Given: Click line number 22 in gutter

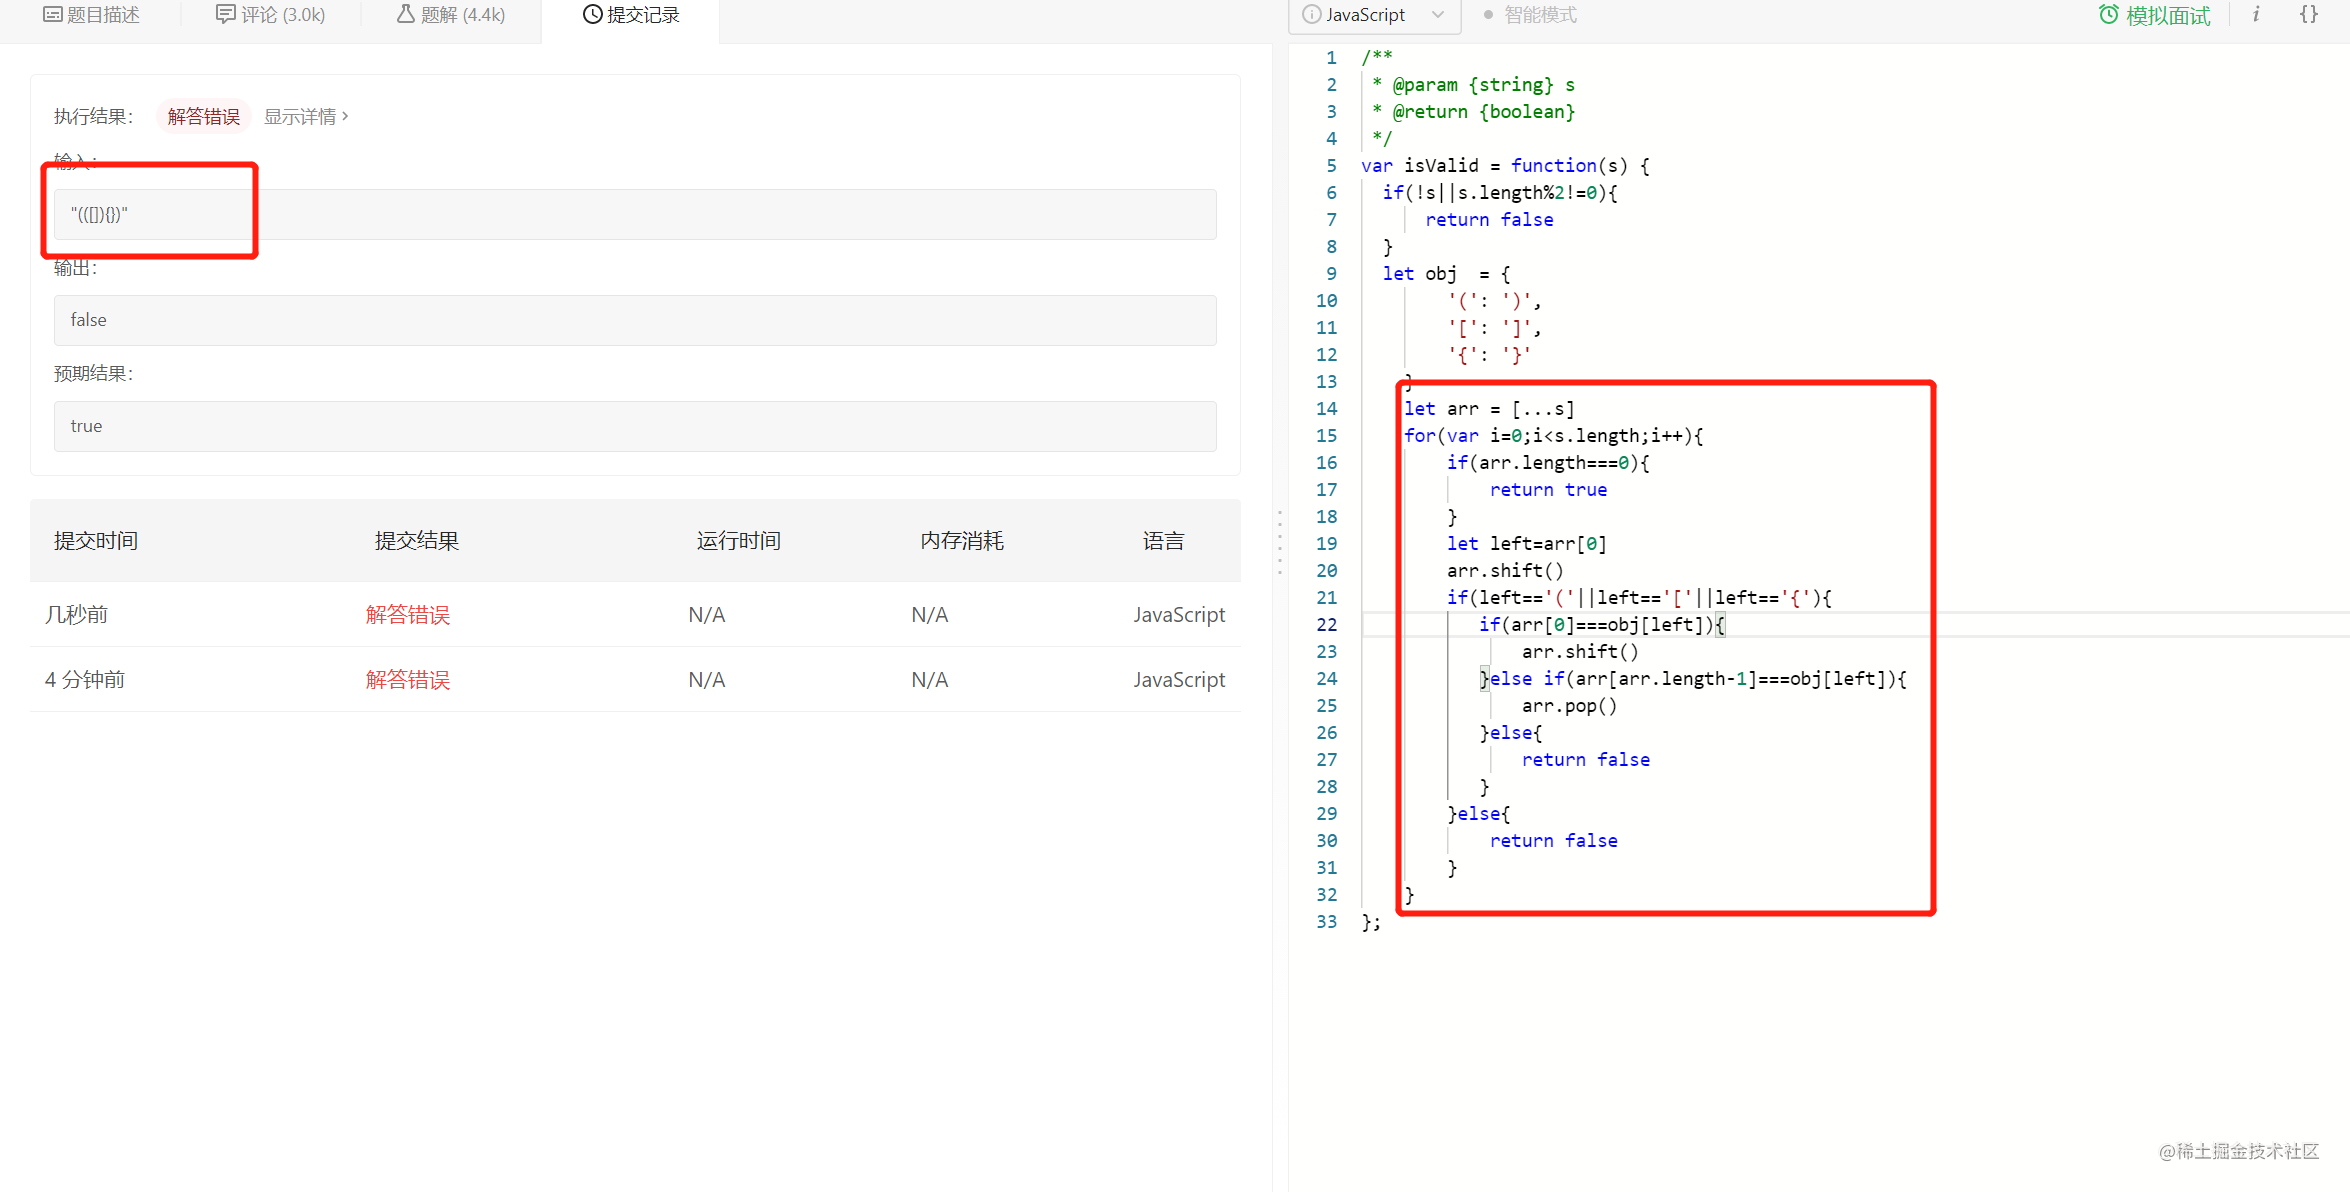Looking at the screenshot, I should (x=1326, y=625).
